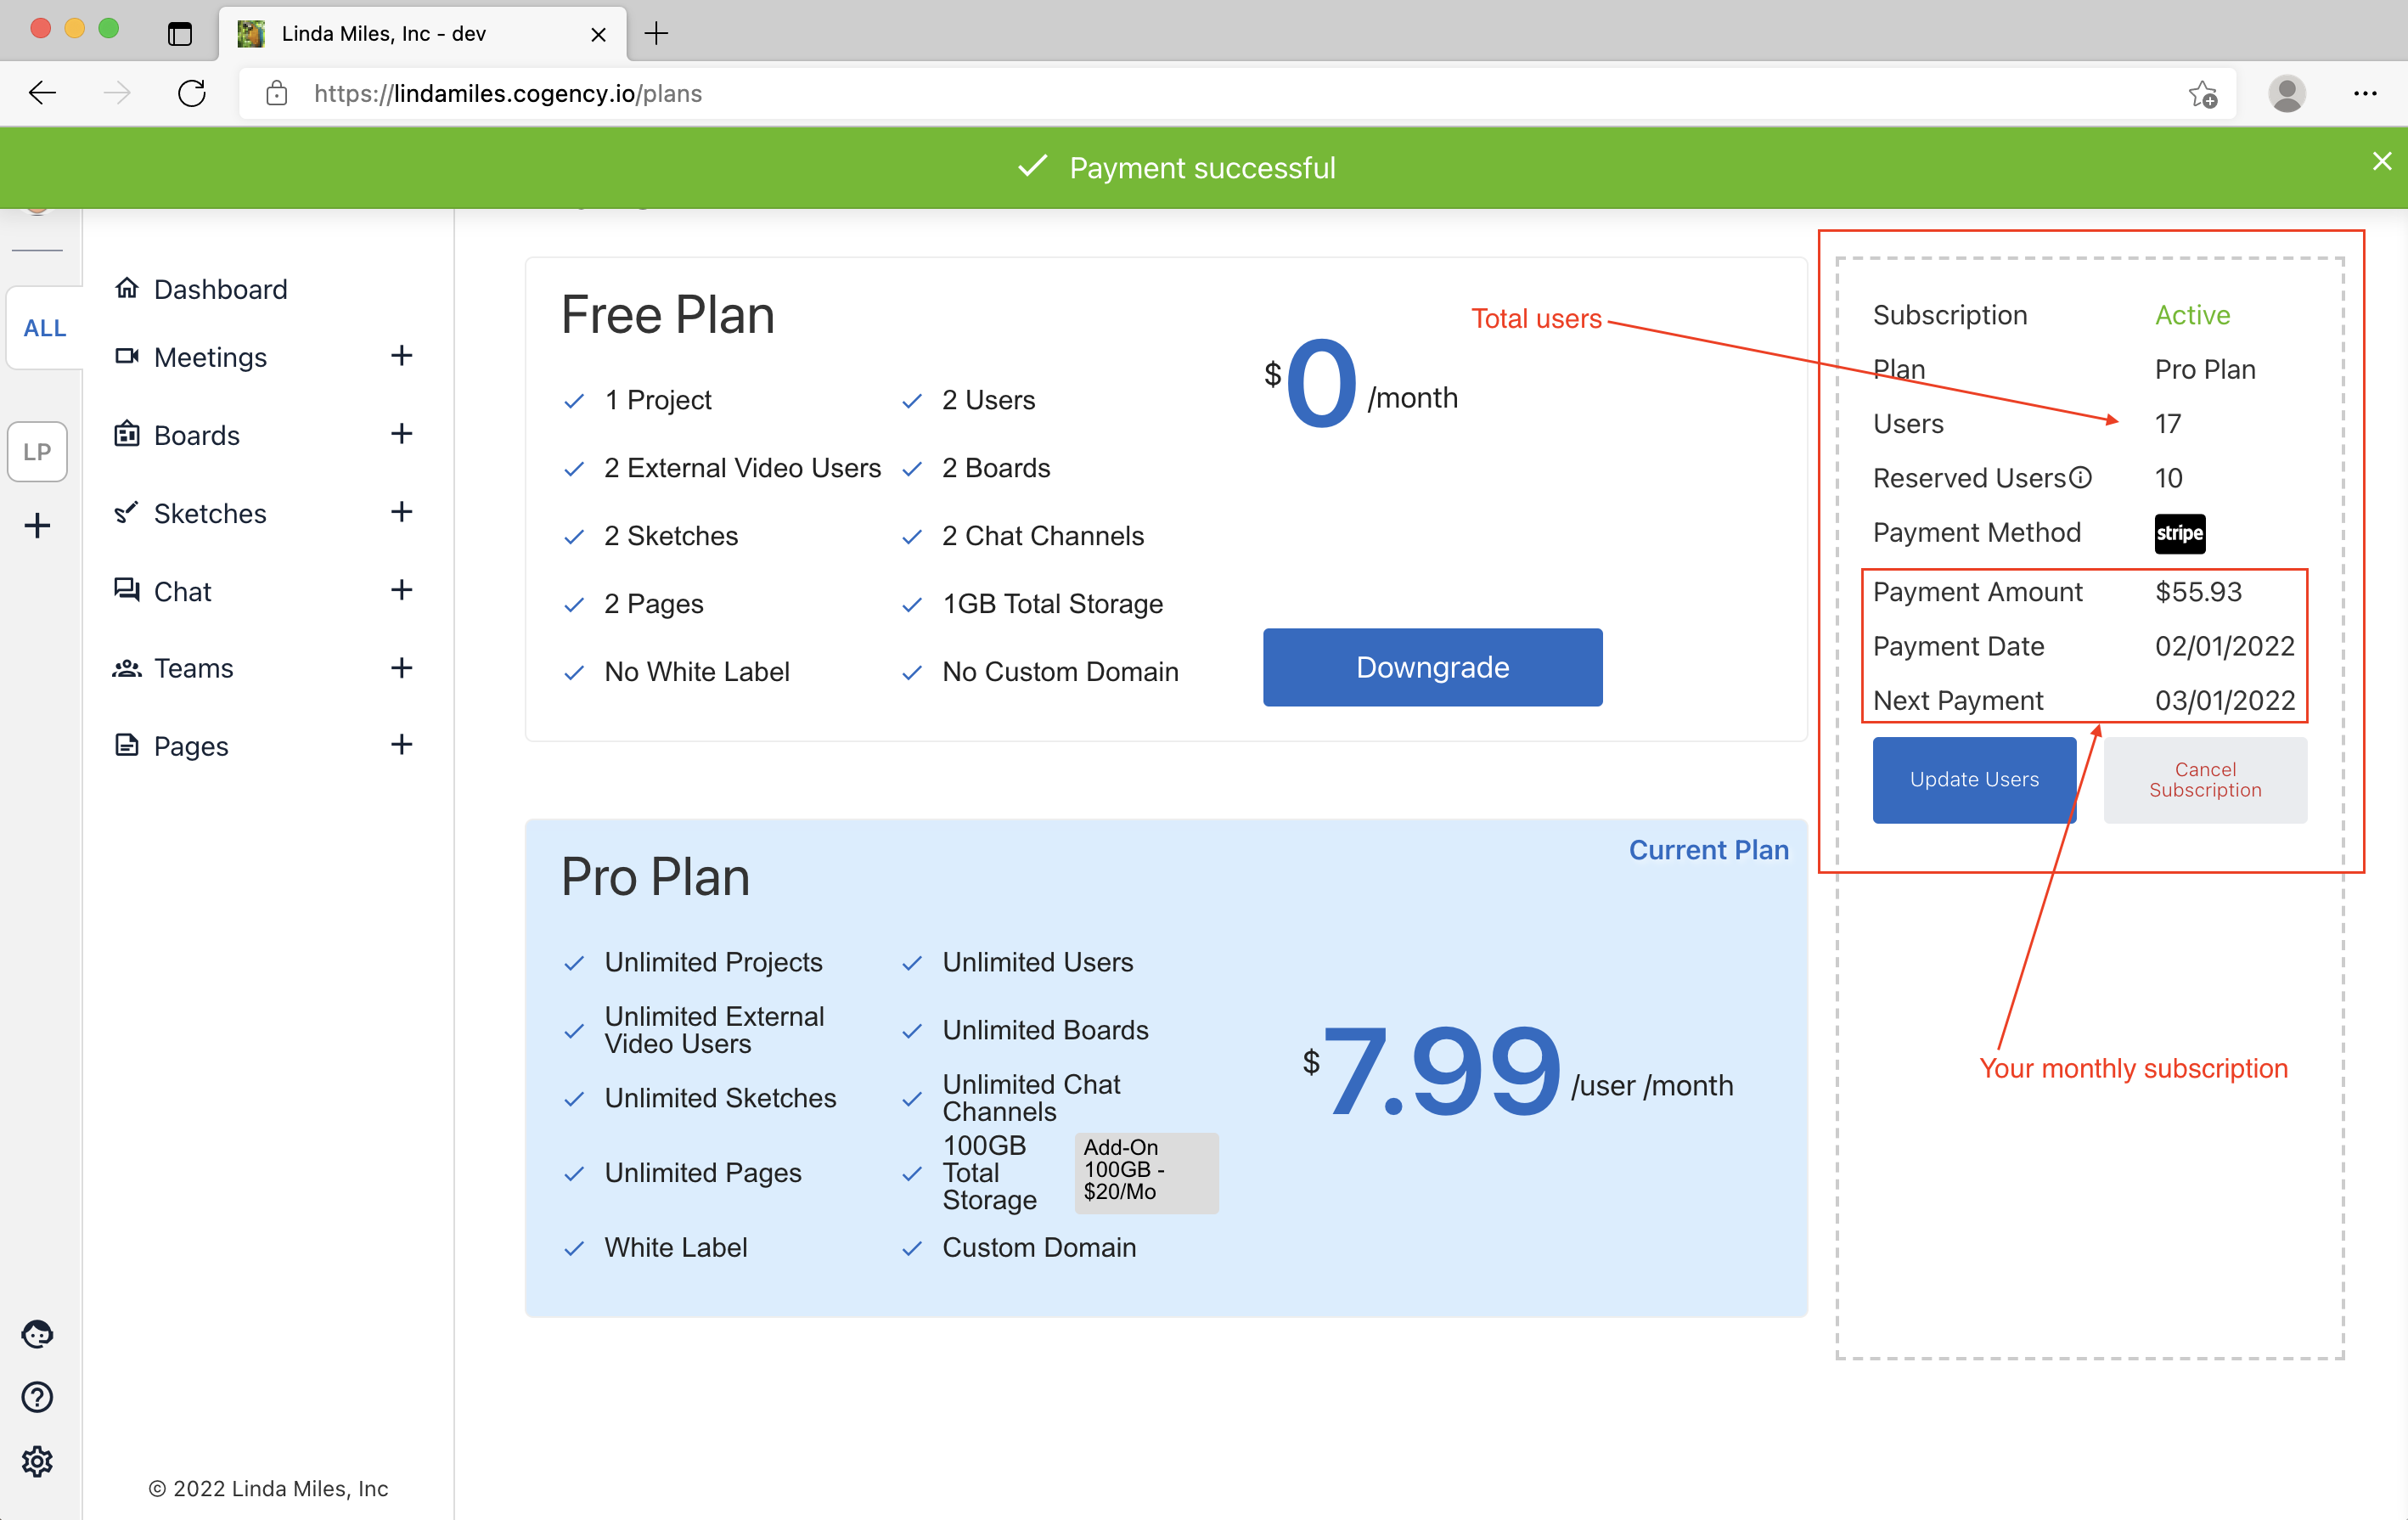Click the Downgrade button

click(1432, 667)
